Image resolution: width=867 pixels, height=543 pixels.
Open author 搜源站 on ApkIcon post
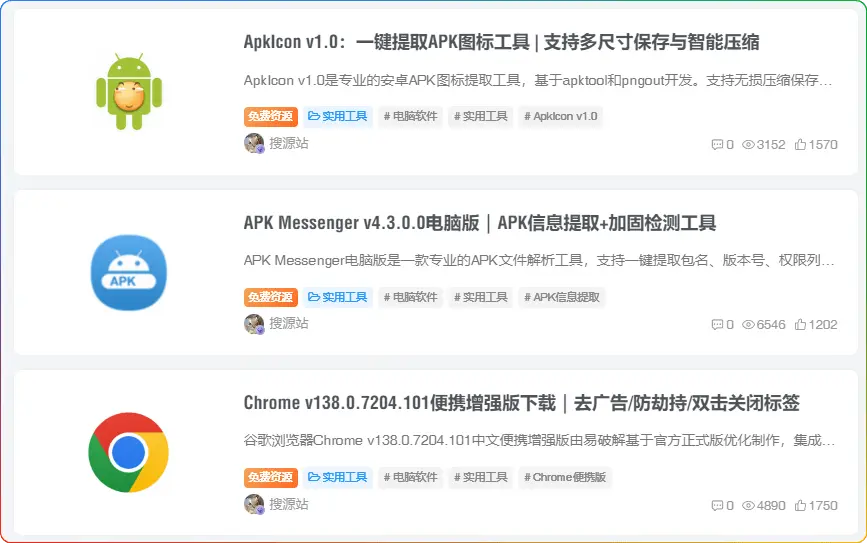tap(289, 143)
